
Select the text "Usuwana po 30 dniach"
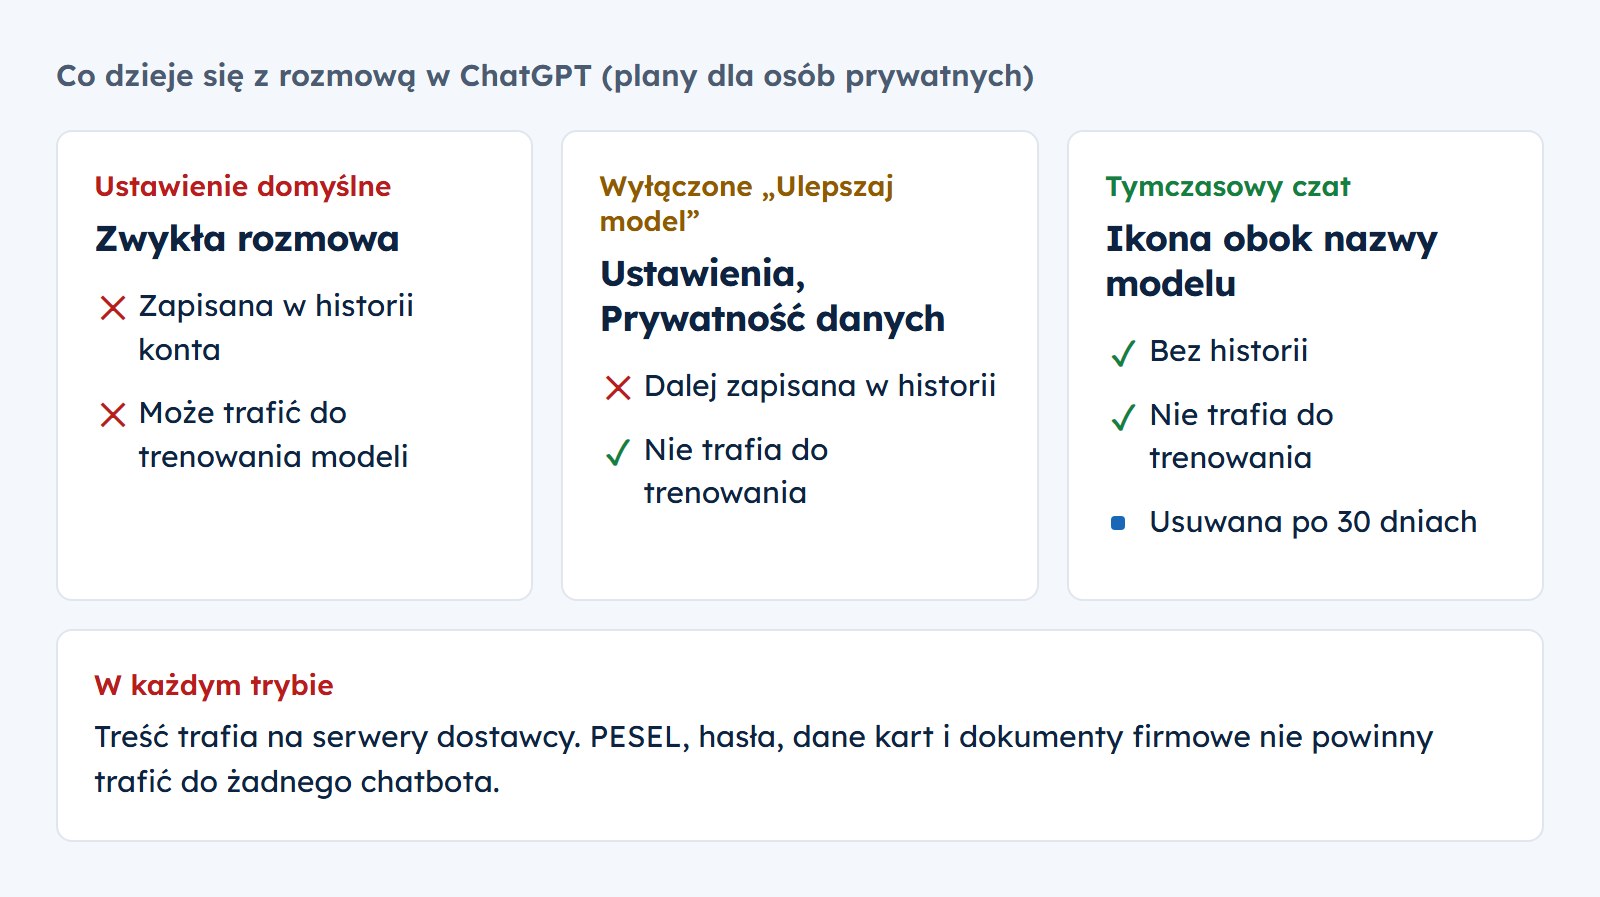[1313, 522]
